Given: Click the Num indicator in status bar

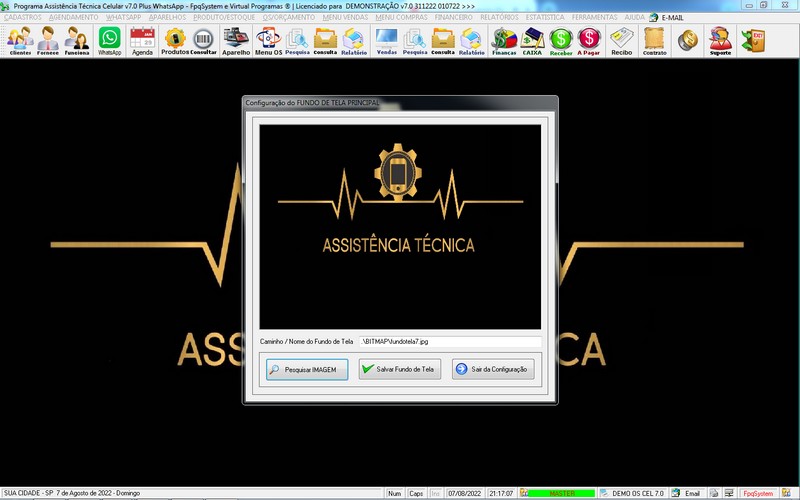Looking at the screenshot, I should point(394,493).
